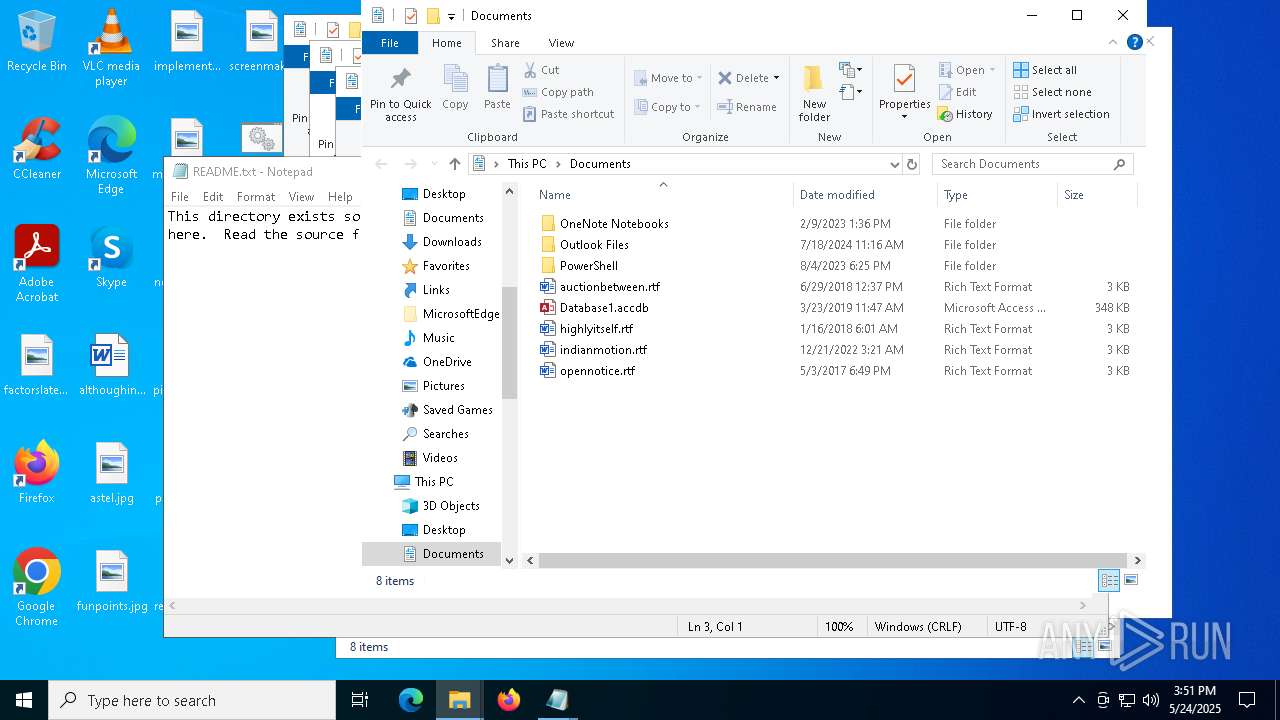This screenshot has height=720, width=1280.
Task: Open OneDrive in navigation pane
Action: [446, 362]
